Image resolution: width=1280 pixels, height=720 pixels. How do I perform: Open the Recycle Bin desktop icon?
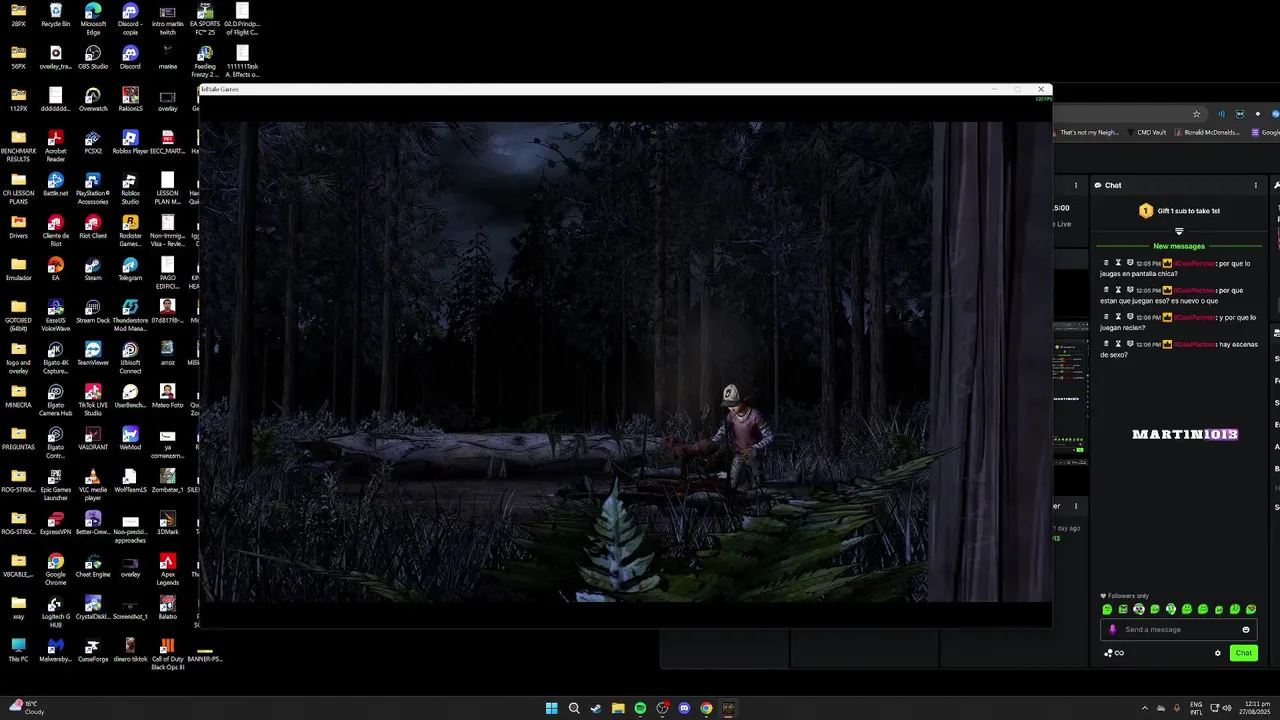55,16
